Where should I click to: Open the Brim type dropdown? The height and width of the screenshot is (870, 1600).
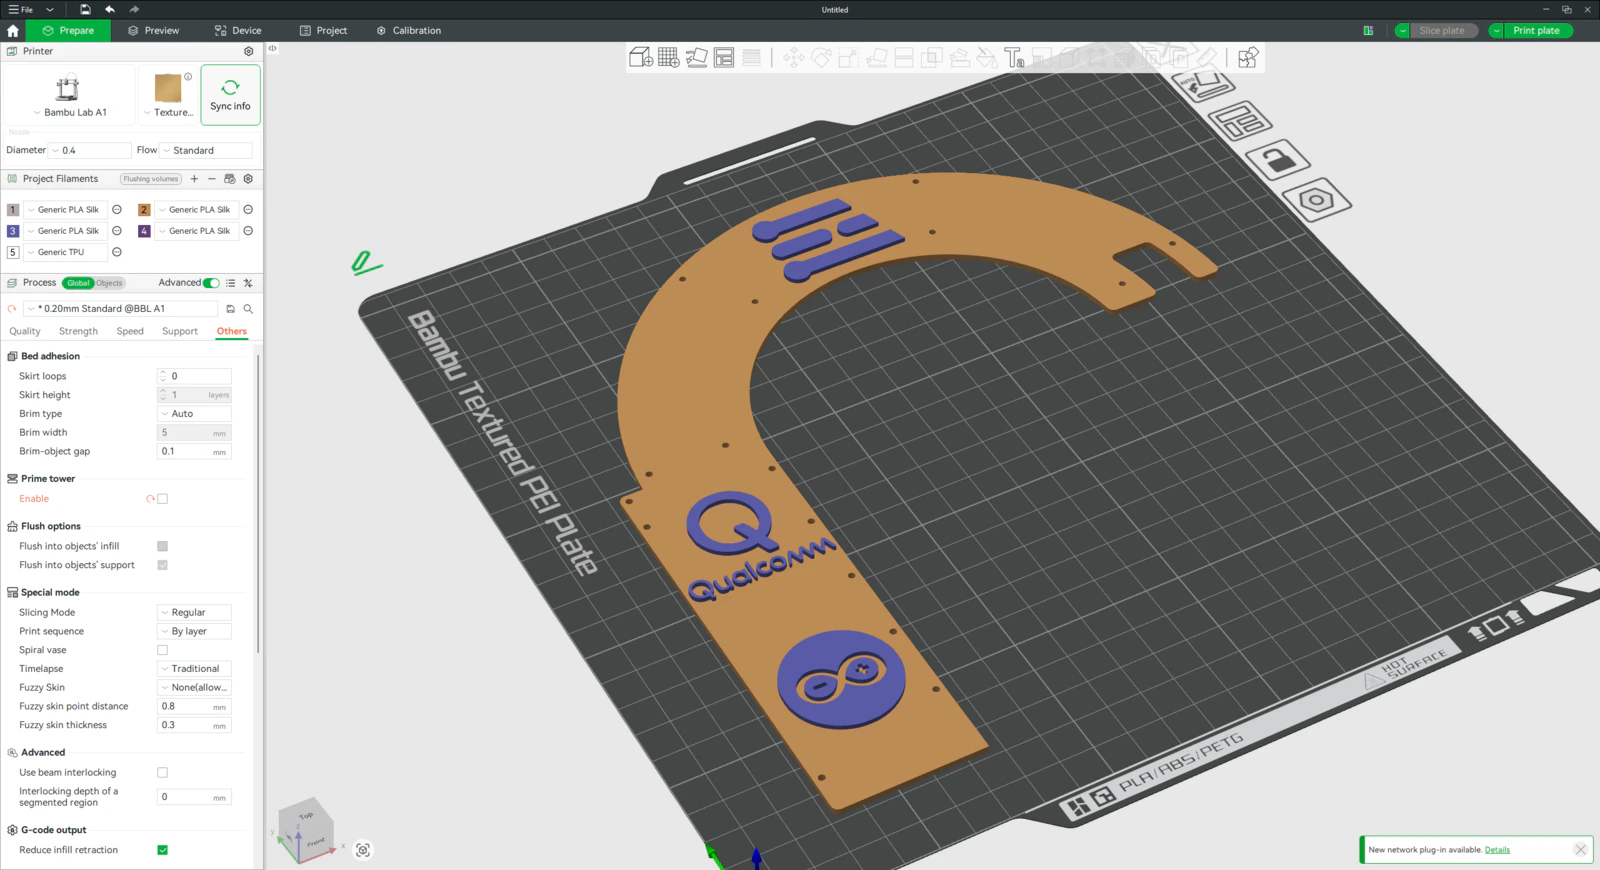(x=194, y=414)
